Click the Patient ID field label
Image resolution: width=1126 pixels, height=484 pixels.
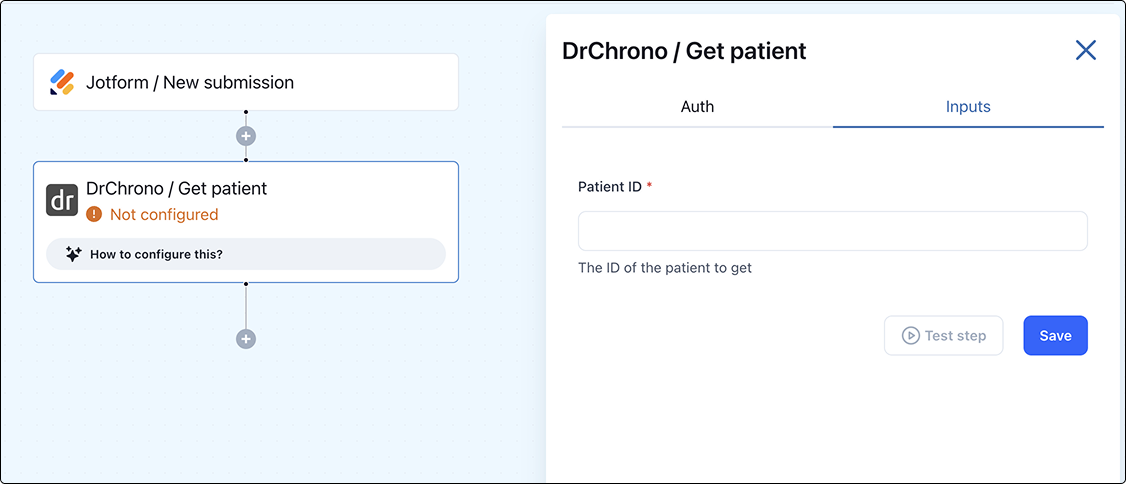pos(610,186)
